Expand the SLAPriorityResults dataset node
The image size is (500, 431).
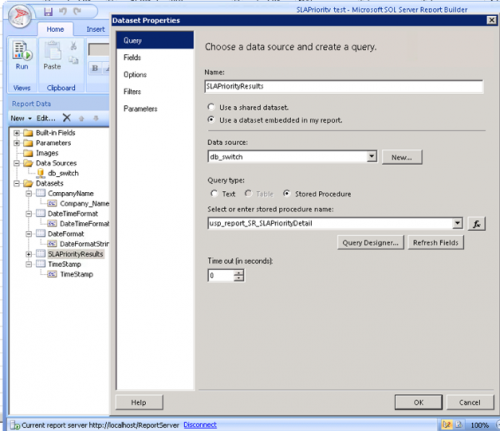(29, 254)
